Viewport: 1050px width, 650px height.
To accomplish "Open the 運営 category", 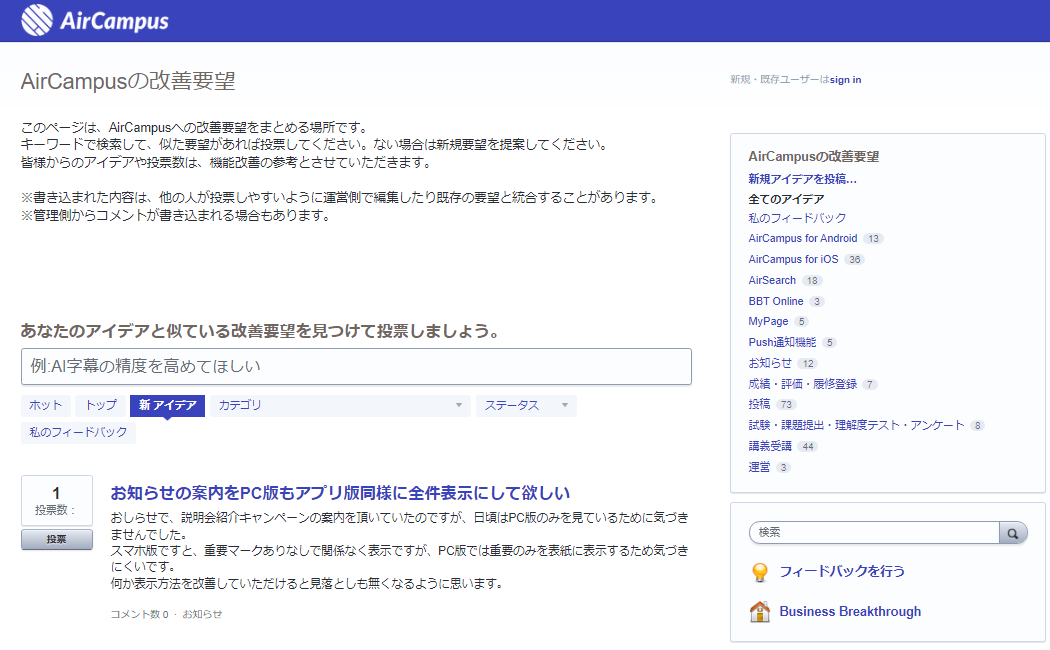I will point(759,467).
